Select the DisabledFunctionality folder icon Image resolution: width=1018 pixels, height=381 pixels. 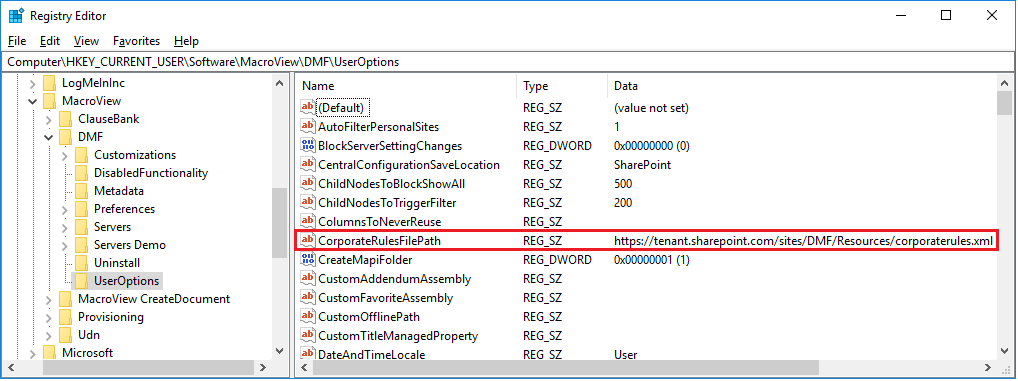[82, 173]
